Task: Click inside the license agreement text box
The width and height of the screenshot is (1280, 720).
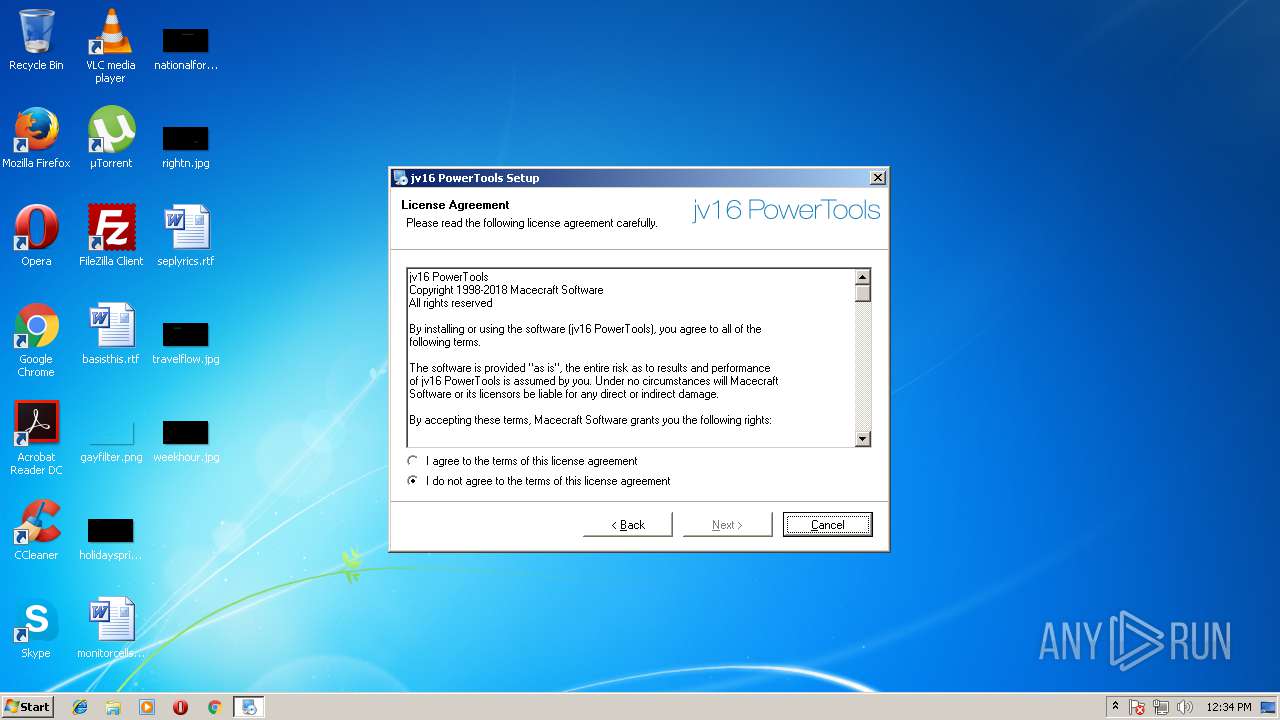Action: (631, 357)
